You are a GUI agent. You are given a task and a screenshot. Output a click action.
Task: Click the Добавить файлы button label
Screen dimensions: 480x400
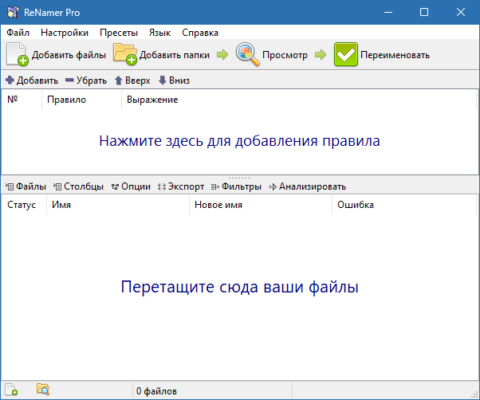click(69, 55)
